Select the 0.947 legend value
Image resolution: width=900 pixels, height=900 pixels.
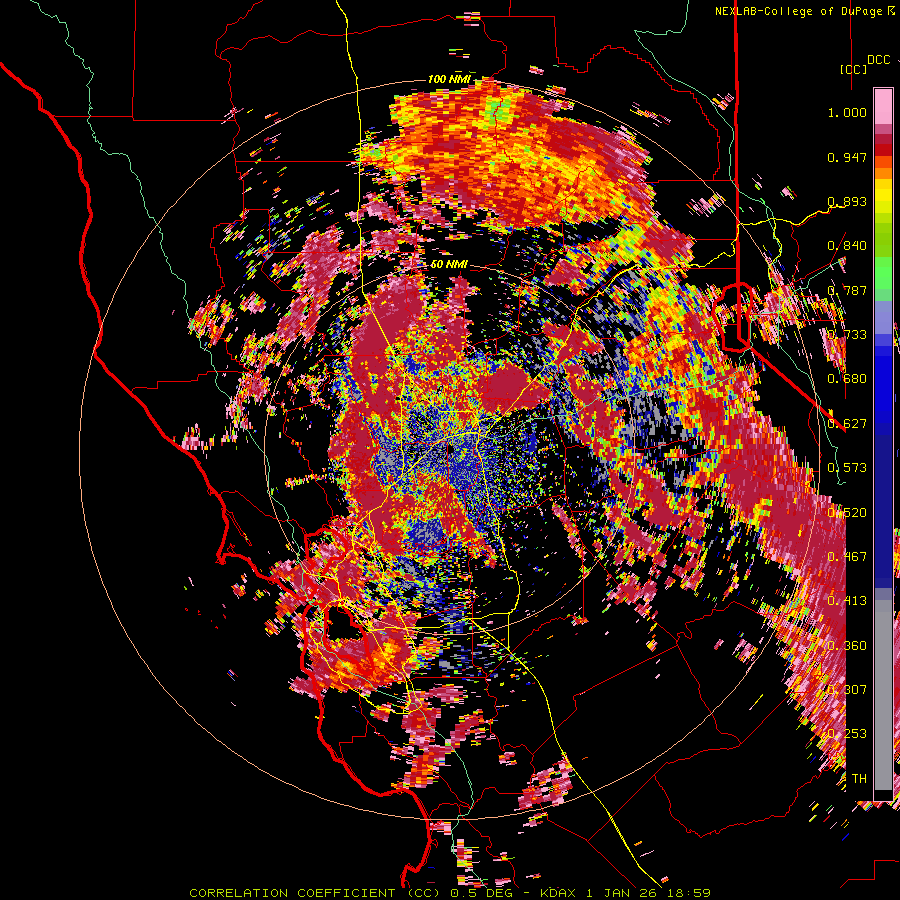click(x=847, y=157)
